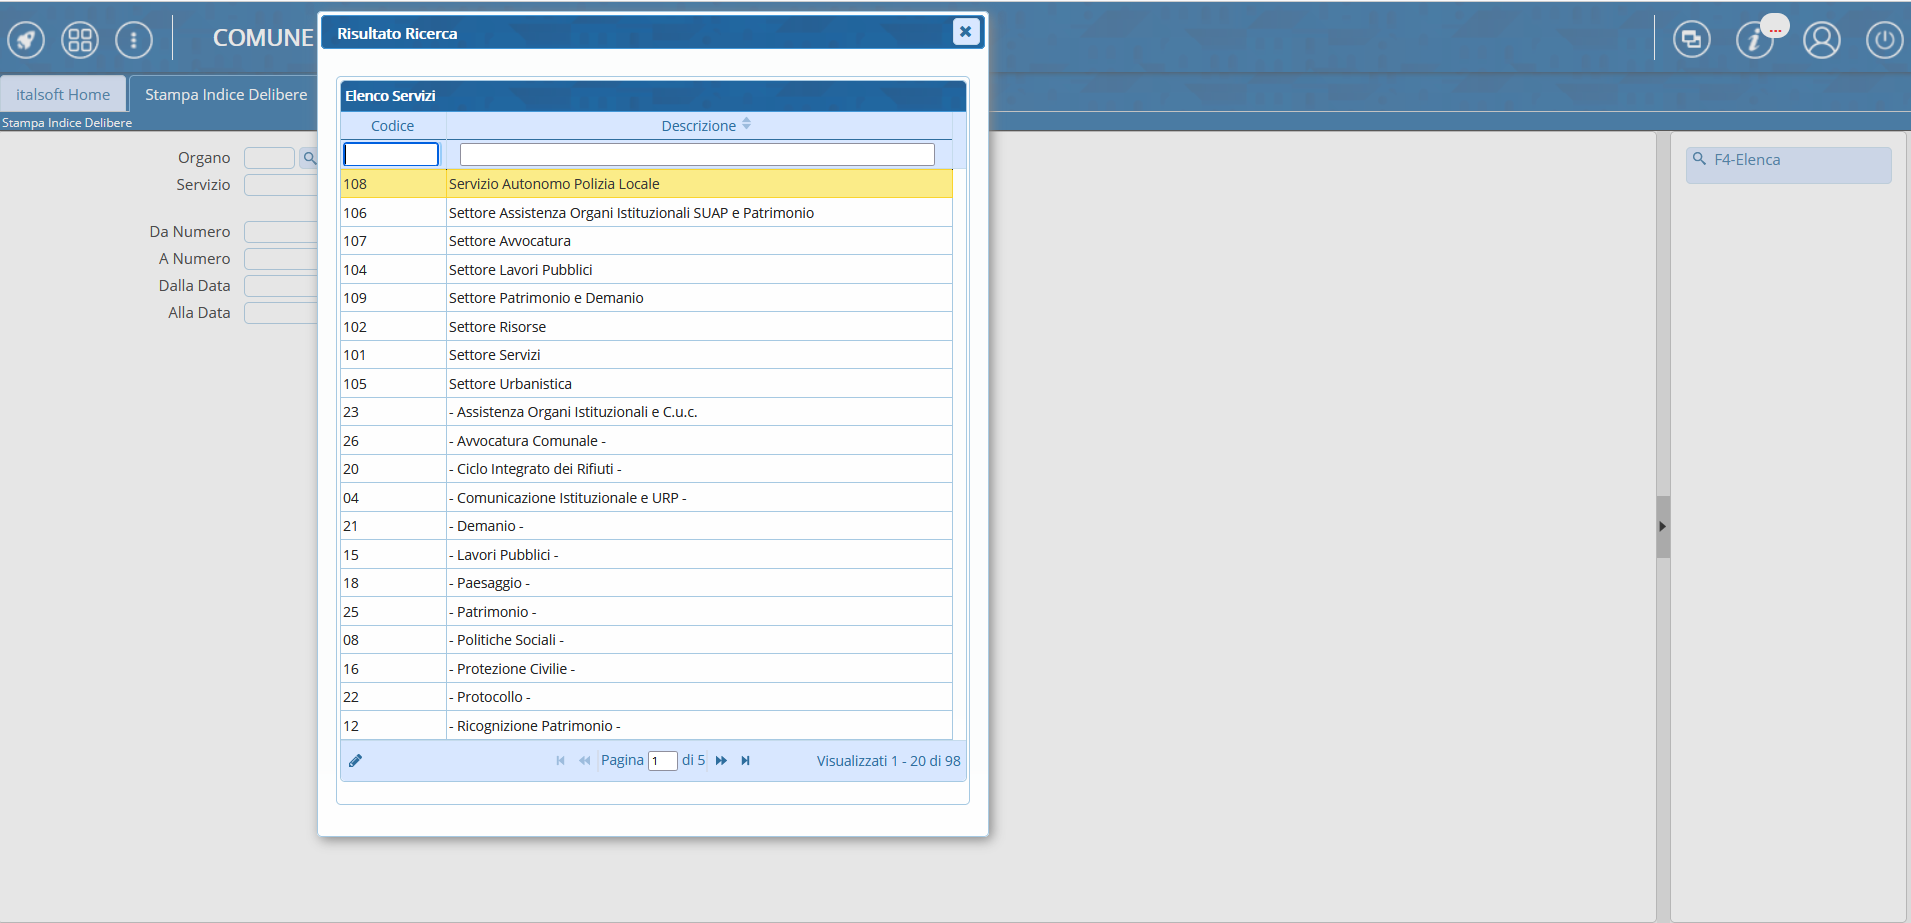Go to next page of results
1911x923 pixels.
click(721, 761)
